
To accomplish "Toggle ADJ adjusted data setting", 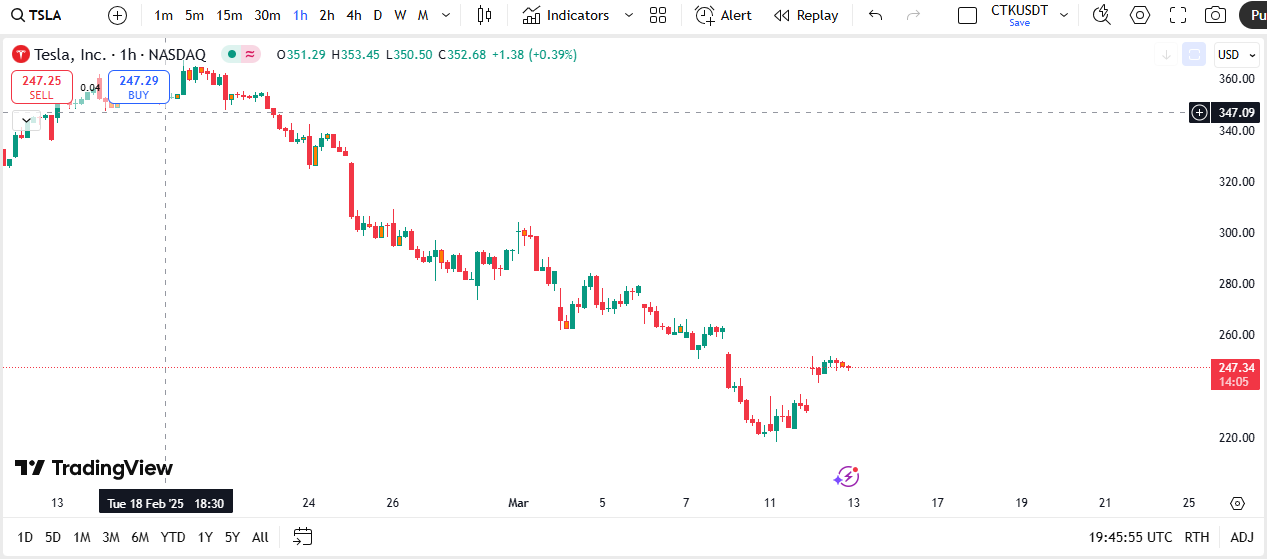I will point(1241,537).
